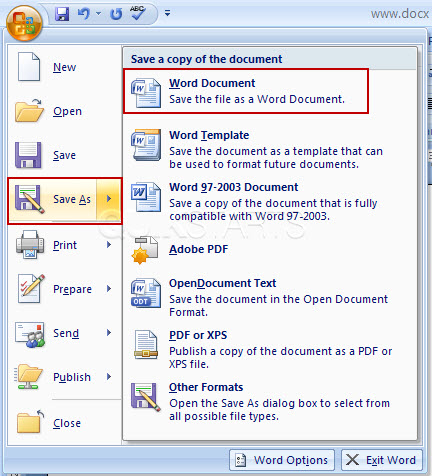Open the Undo history dropdown arrow
The image size is (432, 476).
pos(98,14)
